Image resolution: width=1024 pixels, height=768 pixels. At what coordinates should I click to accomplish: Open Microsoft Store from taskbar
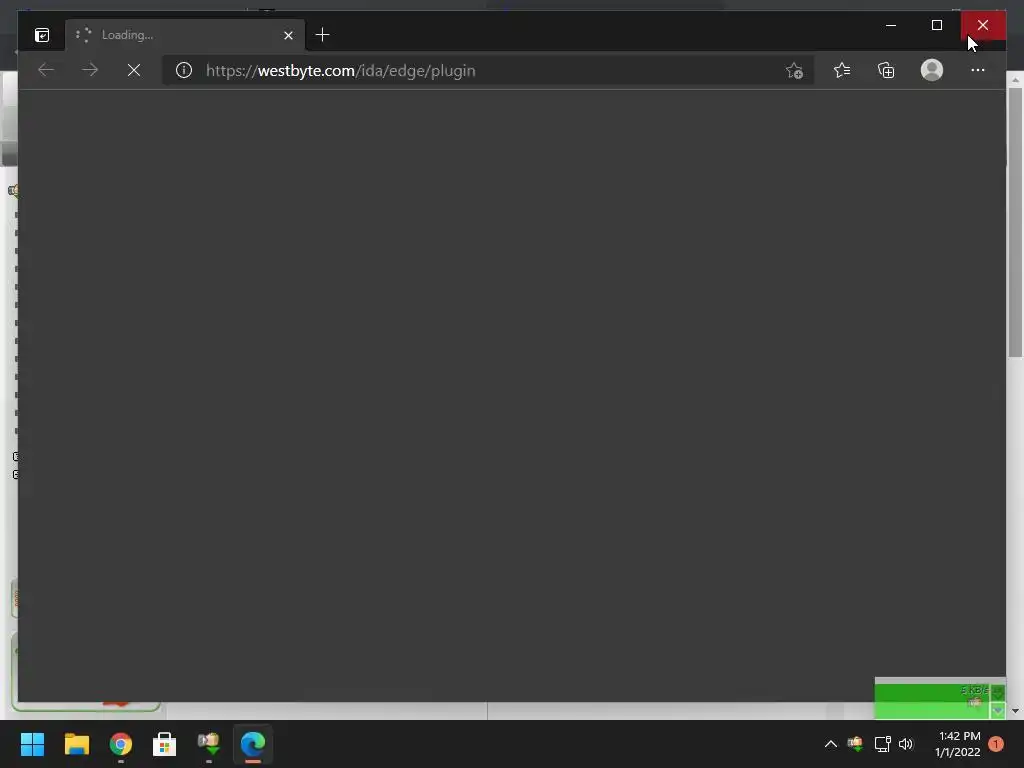click(x=165, y=744)
